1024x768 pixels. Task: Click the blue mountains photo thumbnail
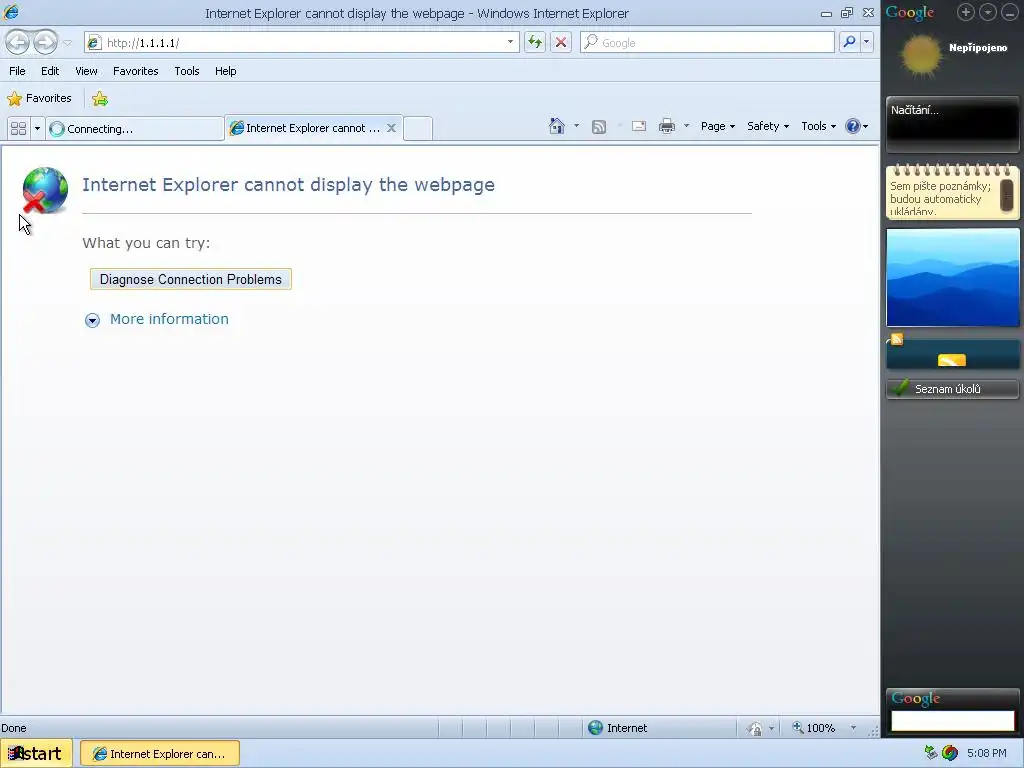pos(952,278)
